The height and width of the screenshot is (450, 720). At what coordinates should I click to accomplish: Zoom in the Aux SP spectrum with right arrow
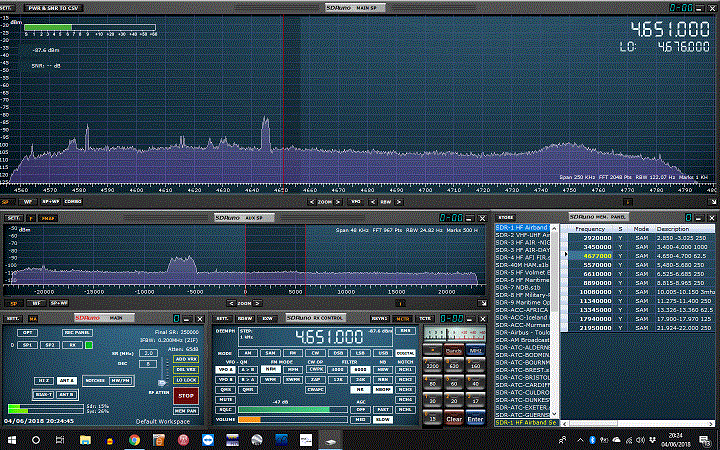pos(258,303)
